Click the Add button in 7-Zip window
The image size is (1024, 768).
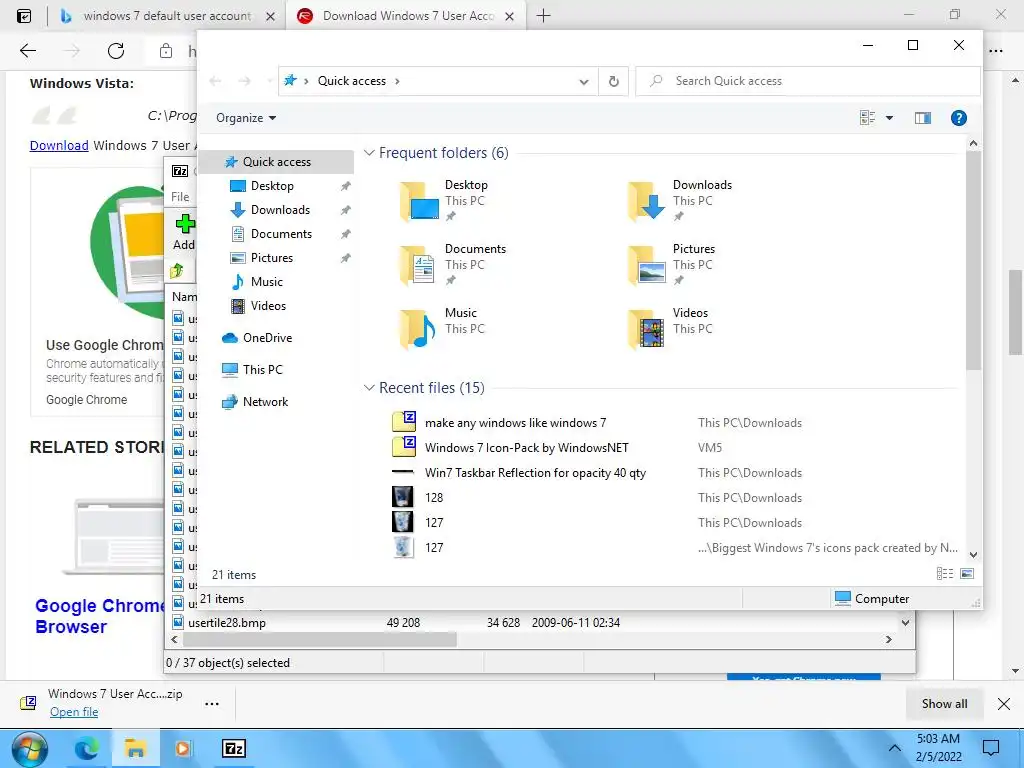point(184,232)
